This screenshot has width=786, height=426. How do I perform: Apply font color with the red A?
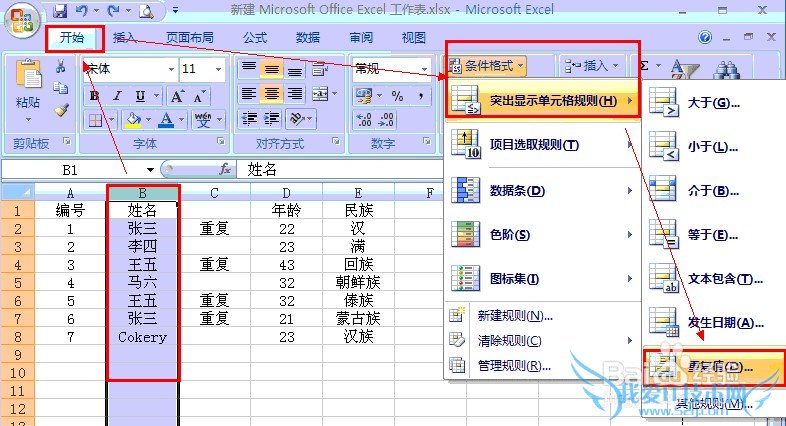pyautogui.click(x=166, y=120)
